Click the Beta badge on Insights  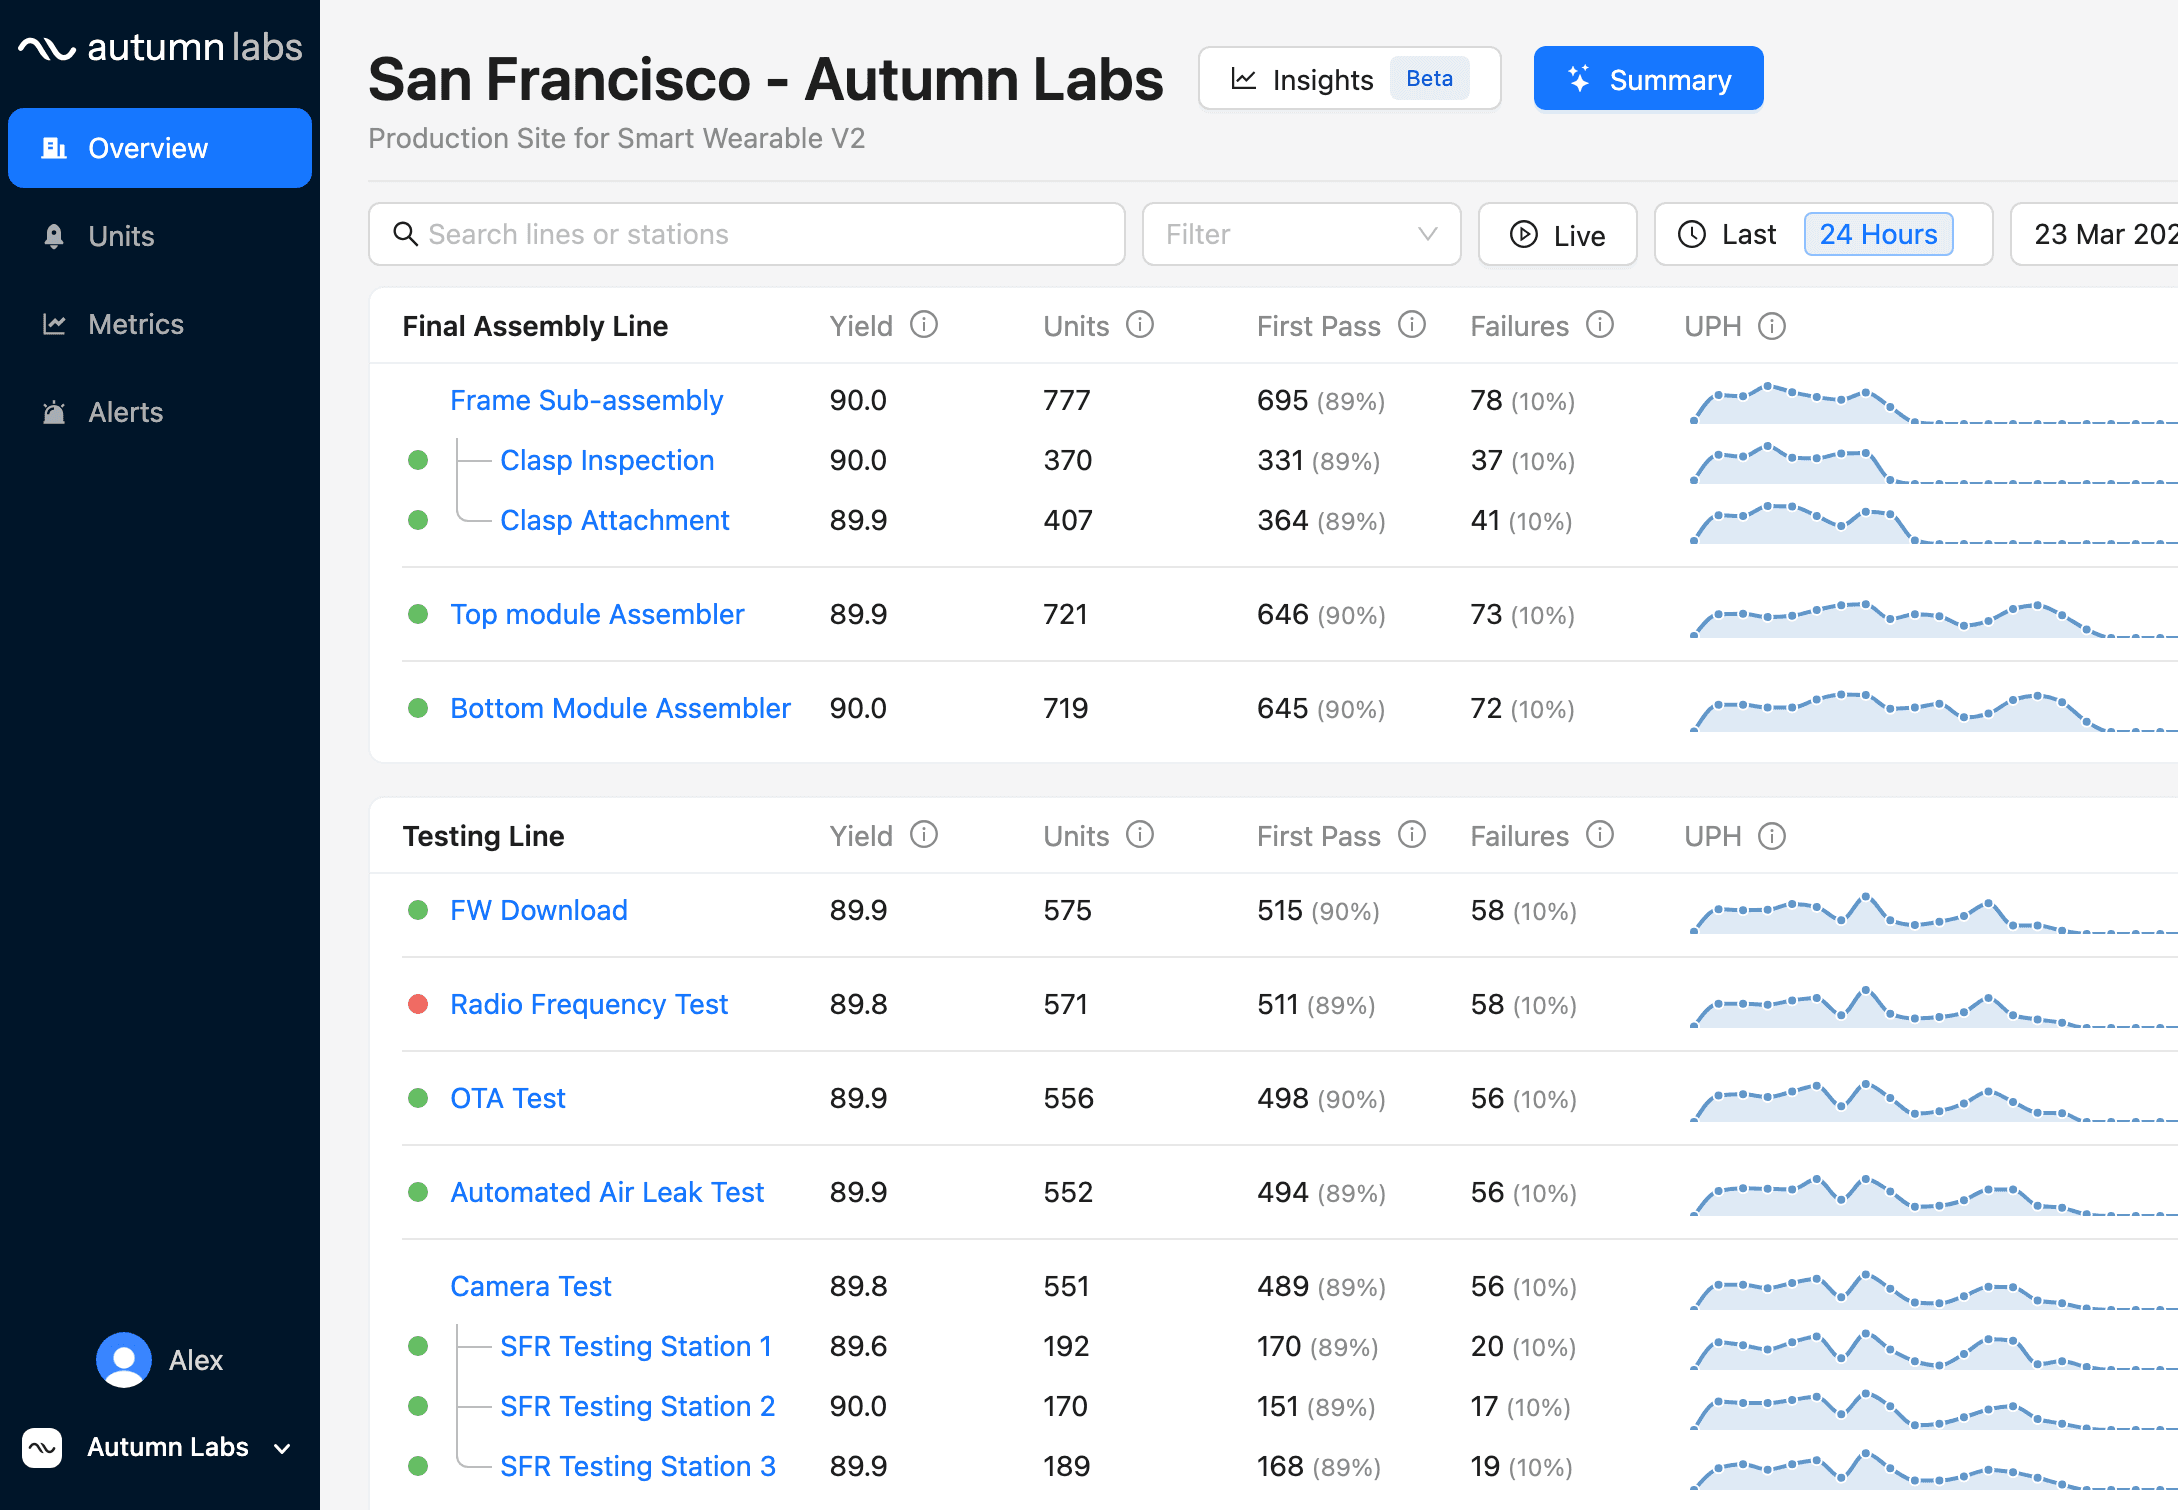pos(1429,78)
